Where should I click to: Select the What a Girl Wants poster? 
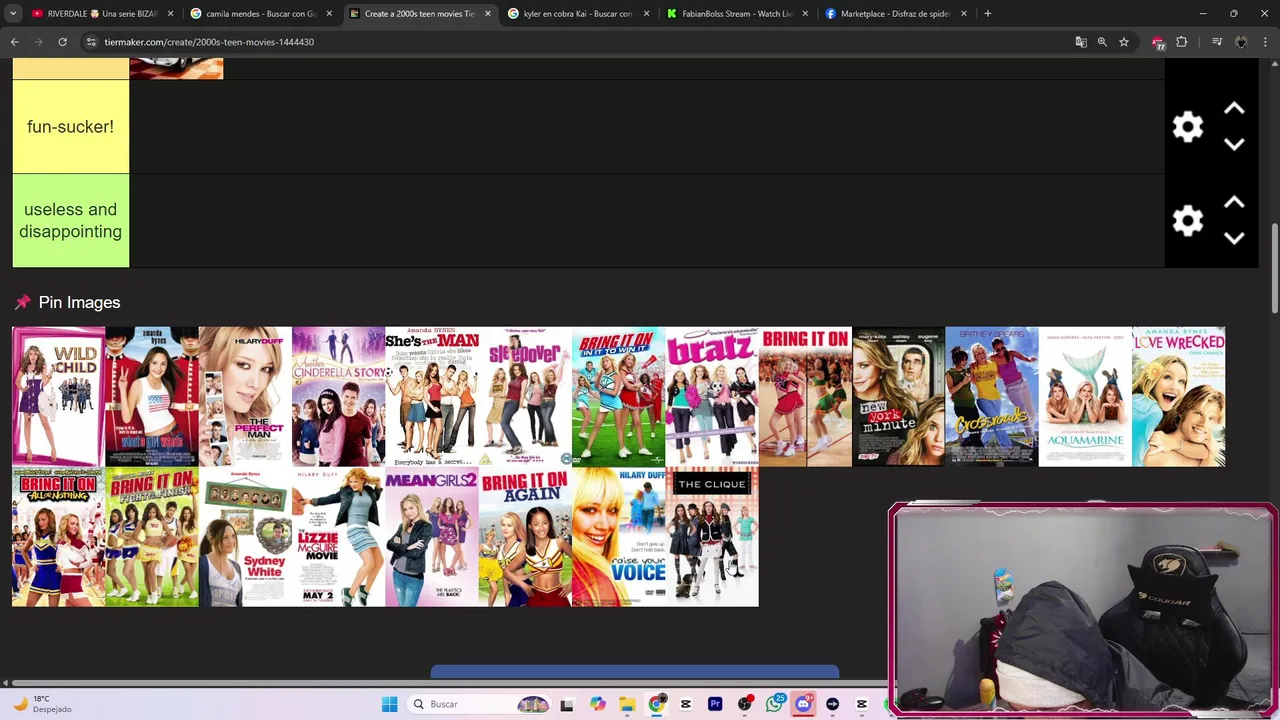click(x=152, y=396)
